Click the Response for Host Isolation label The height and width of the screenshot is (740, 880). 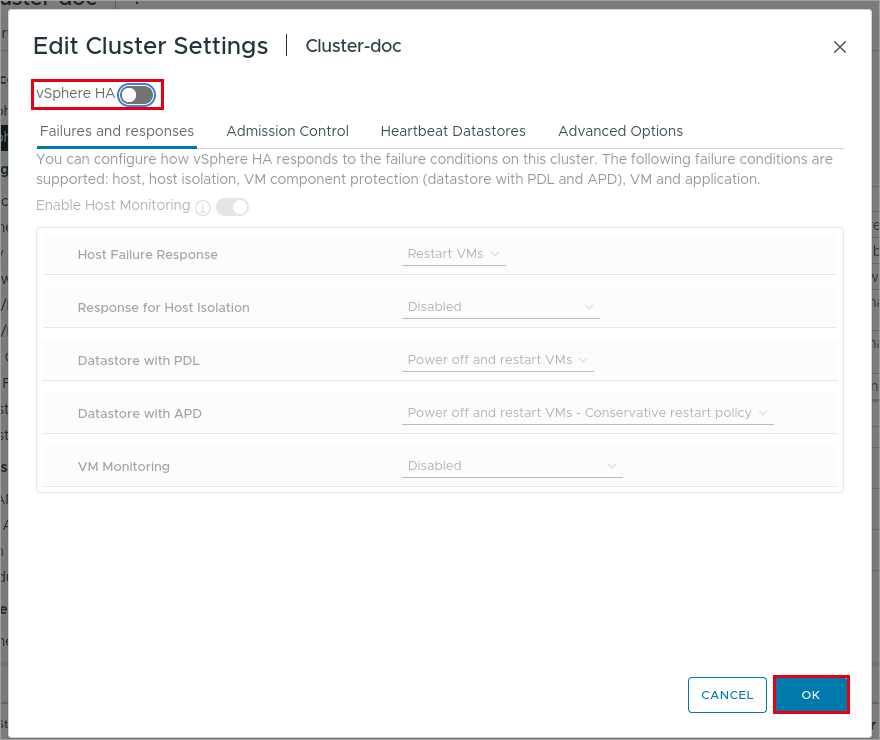pyautogui.click(x=163, y=307)
